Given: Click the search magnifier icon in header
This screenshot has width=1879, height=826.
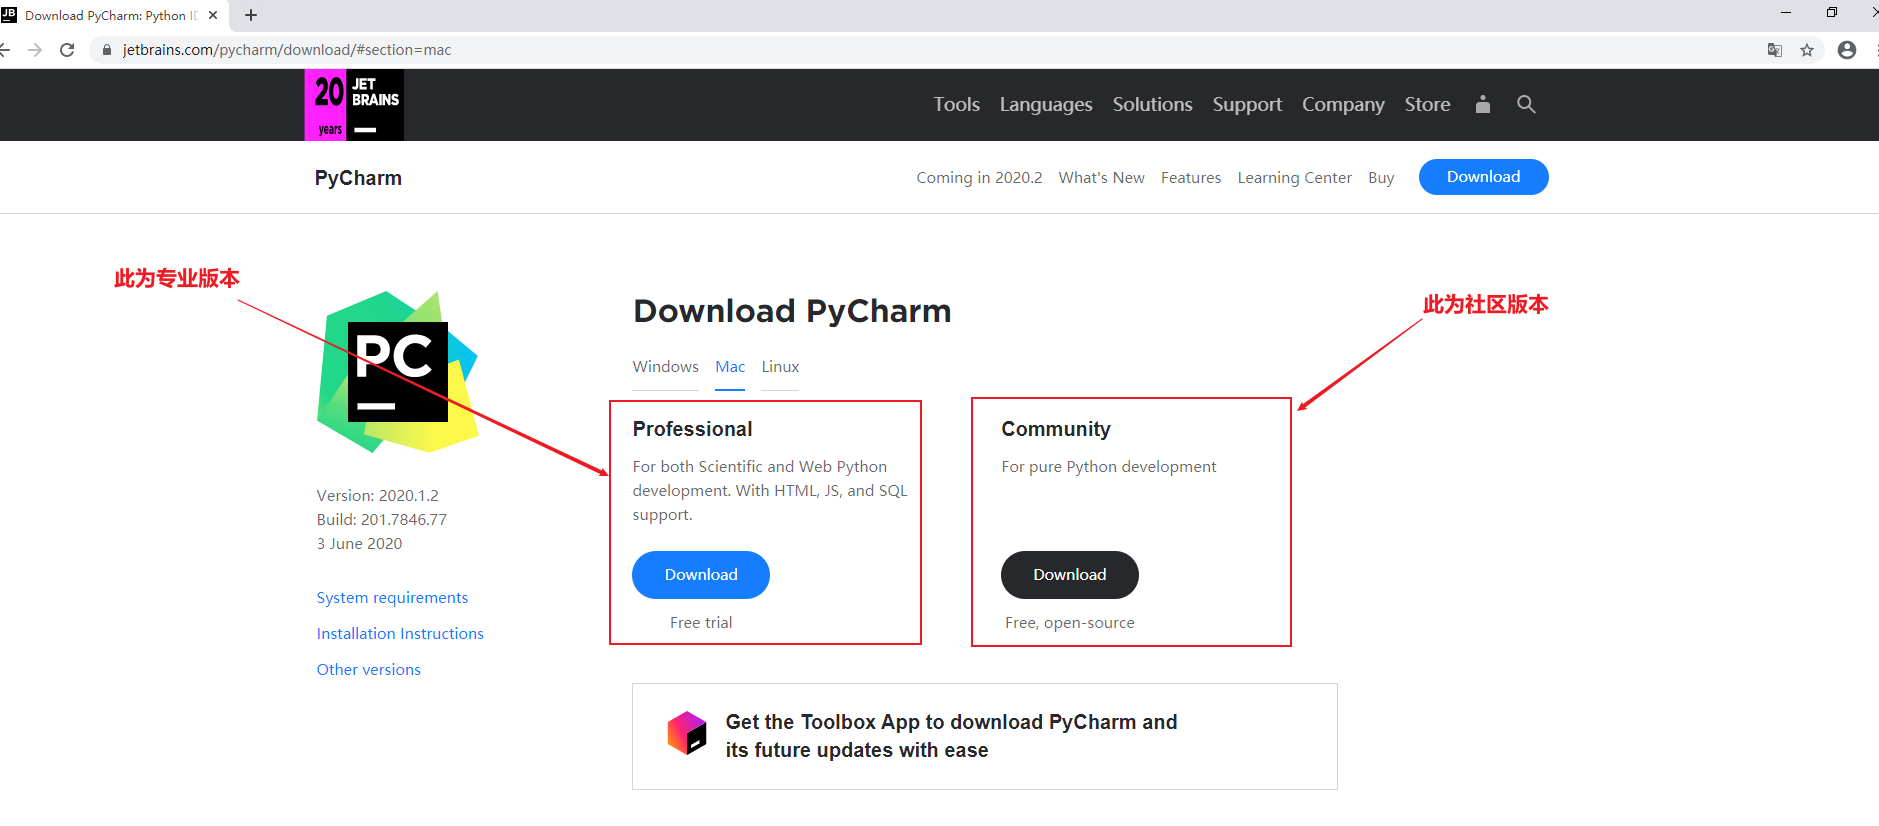Looking at the screenshot, I should click(x=1526, y=104).
